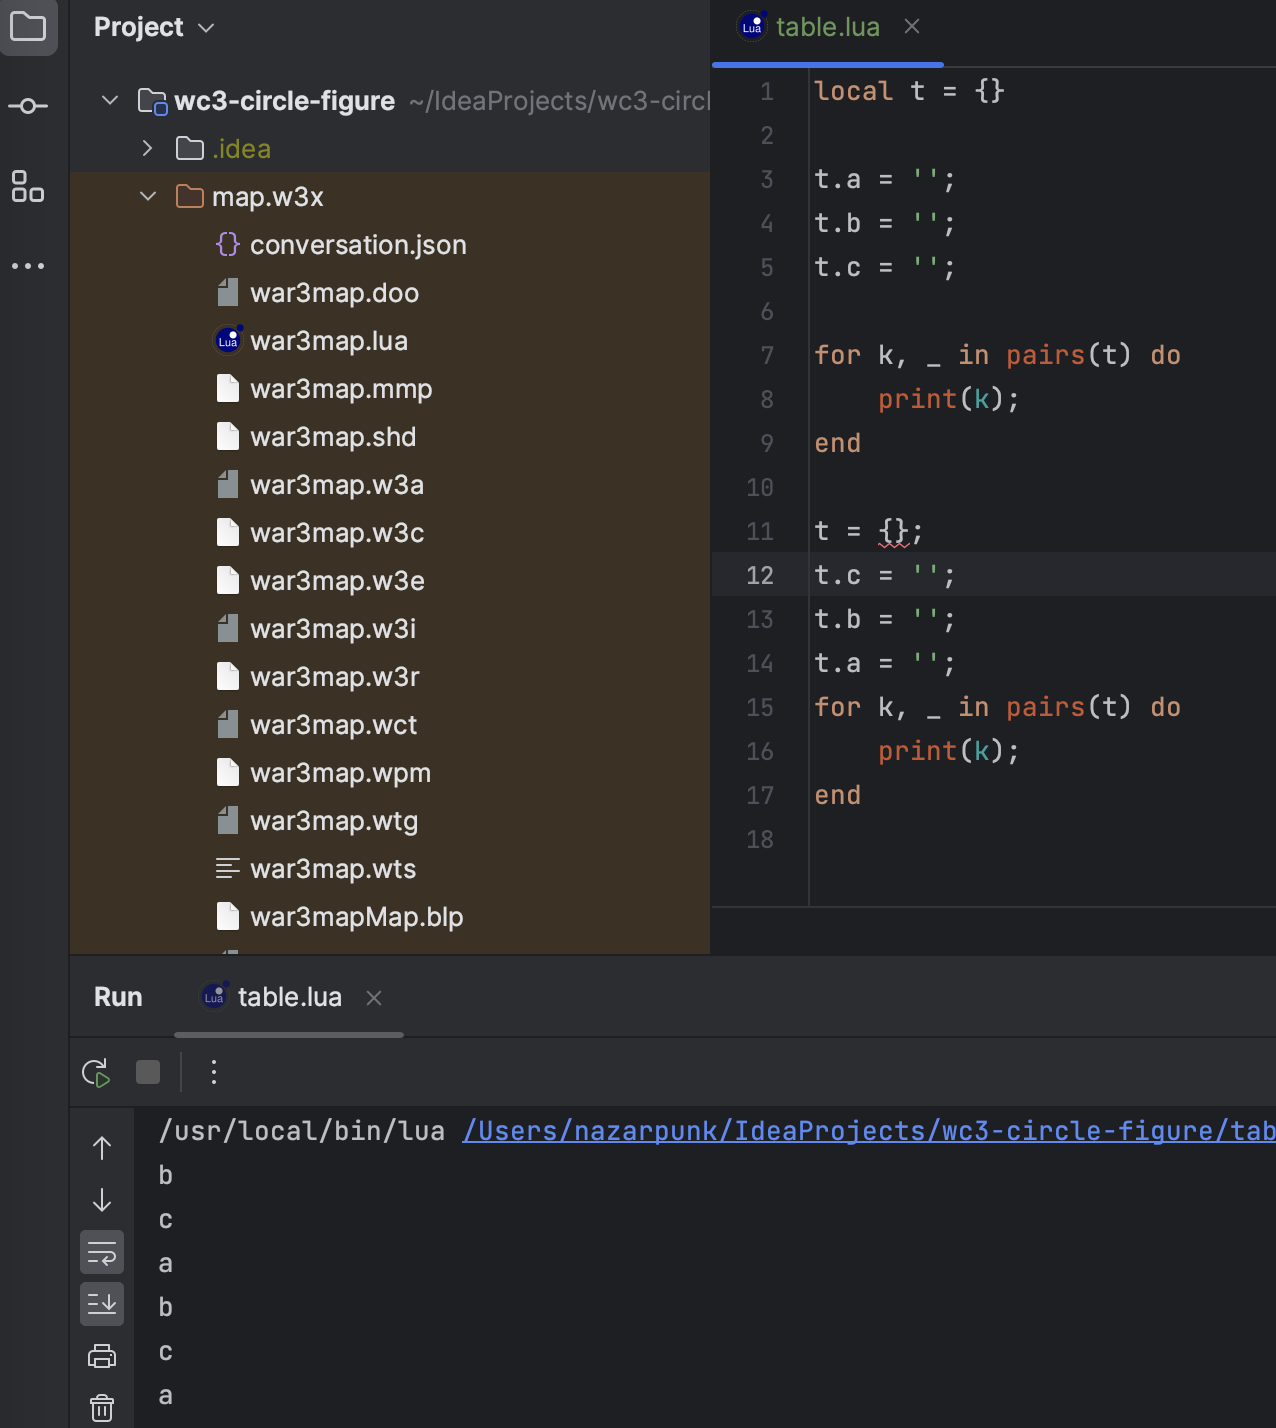Image resolution: width=1276 pixels, height=1428 pixels.
Task: Clear all console output with trash icon
Action: 102,1408
